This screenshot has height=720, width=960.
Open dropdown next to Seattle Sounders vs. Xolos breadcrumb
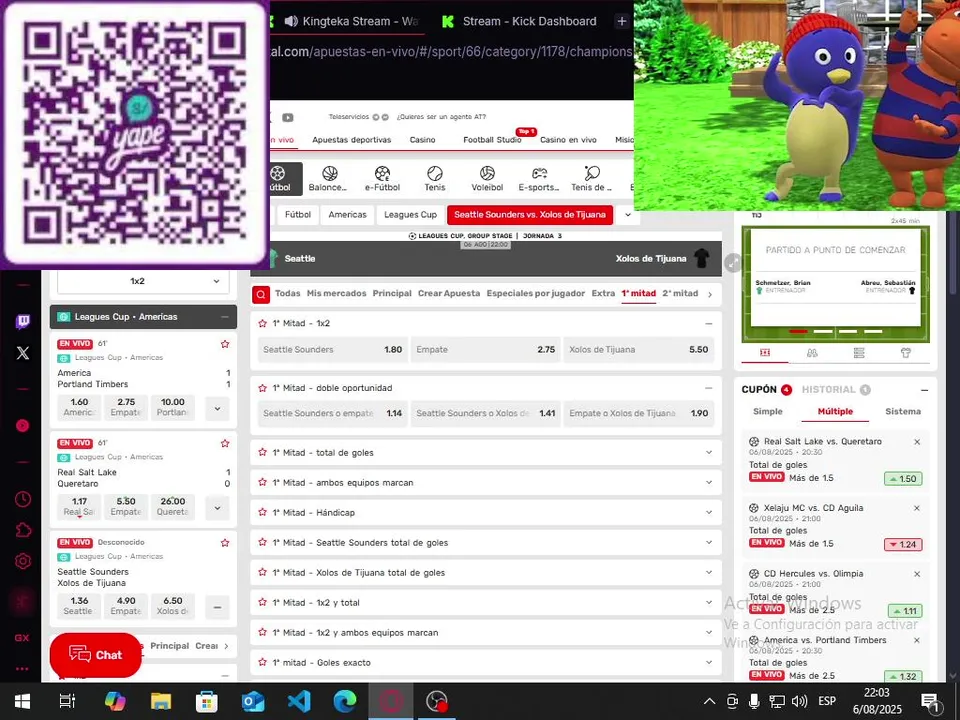click(x=628, y=215)
